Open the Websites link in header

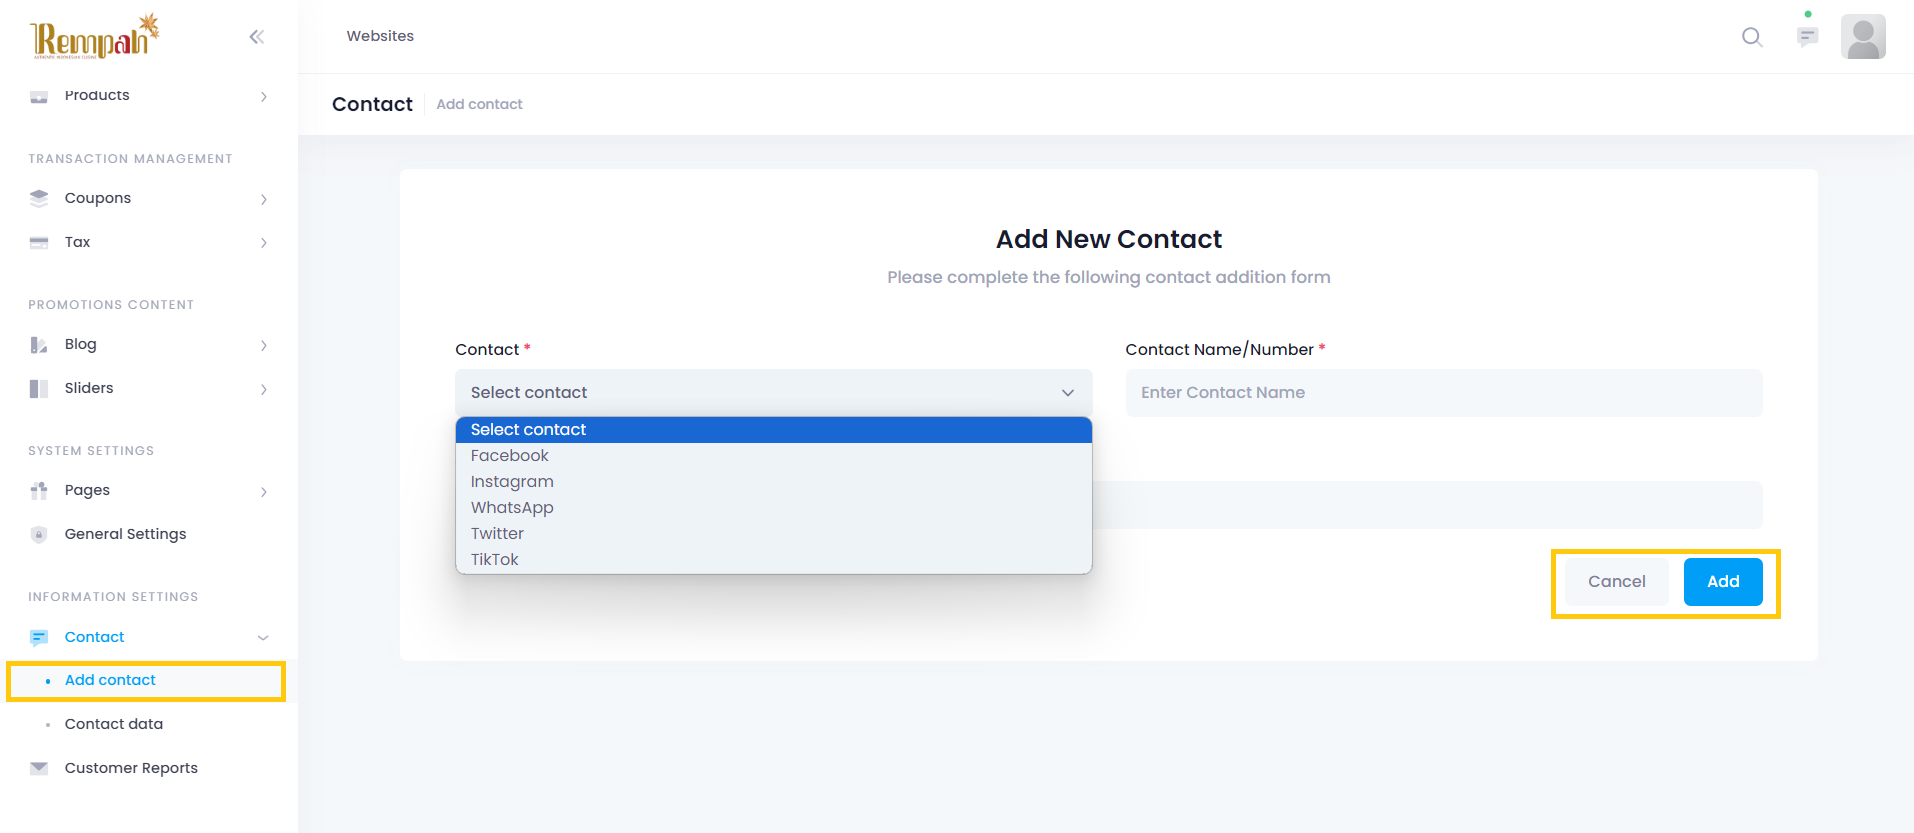[380, 36]
